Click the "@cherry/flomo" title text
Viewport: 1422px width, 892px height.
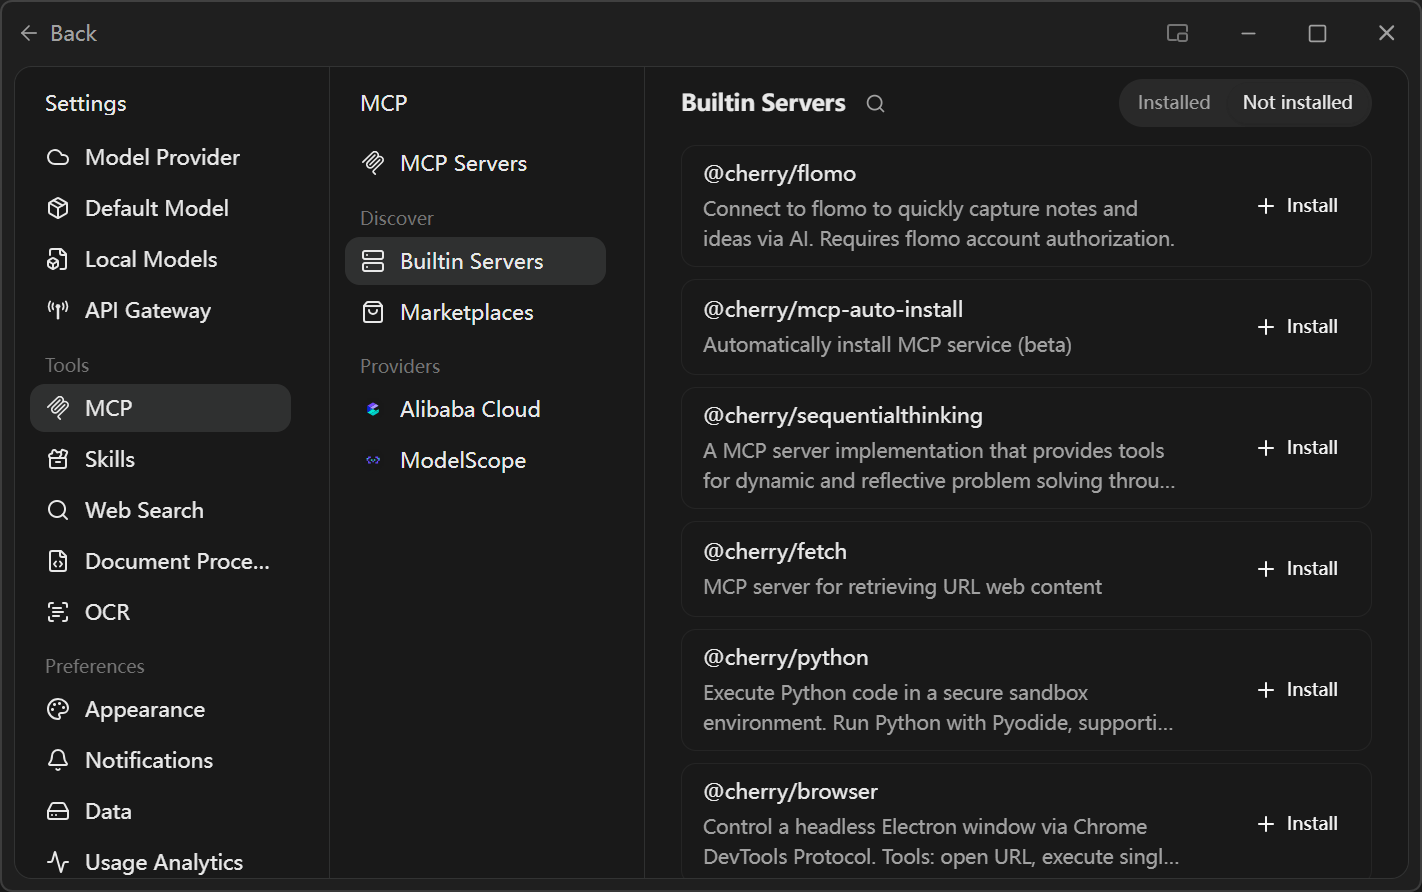[x=780, y=173]
